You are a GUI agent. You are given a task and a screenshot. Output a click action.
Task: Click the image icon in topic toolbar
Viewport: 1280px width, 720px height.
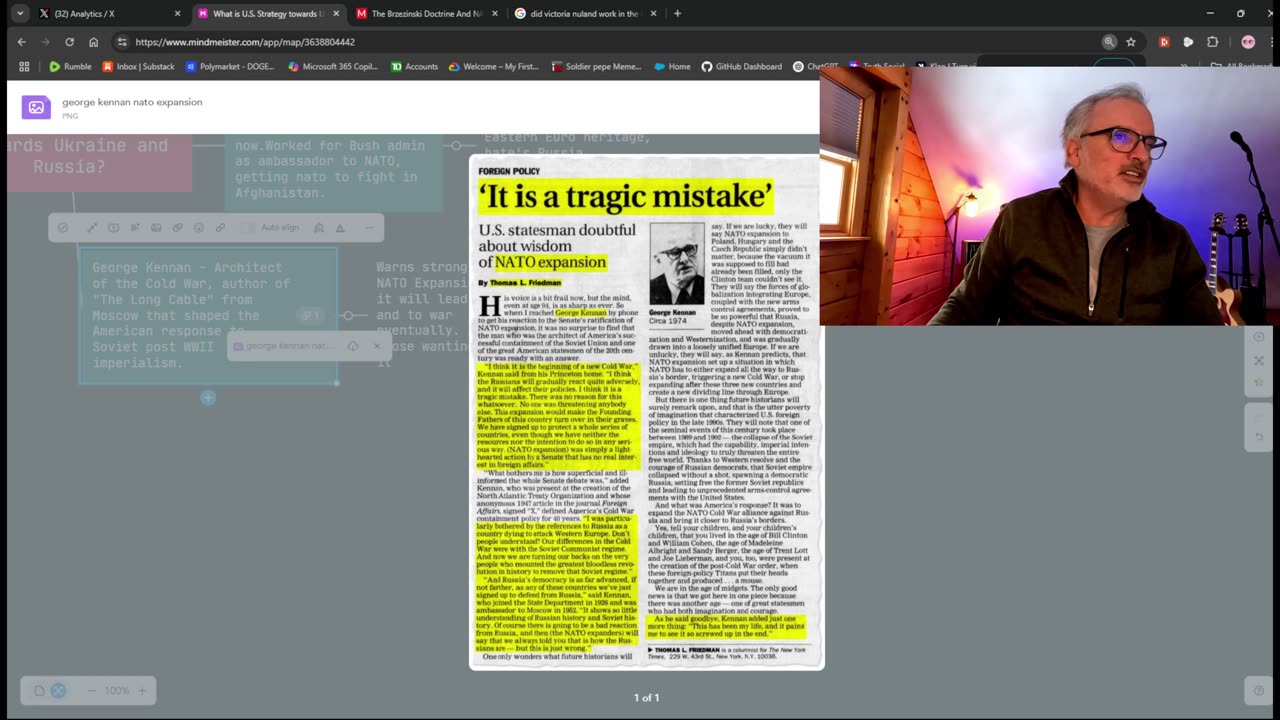[x=156, y=228]
